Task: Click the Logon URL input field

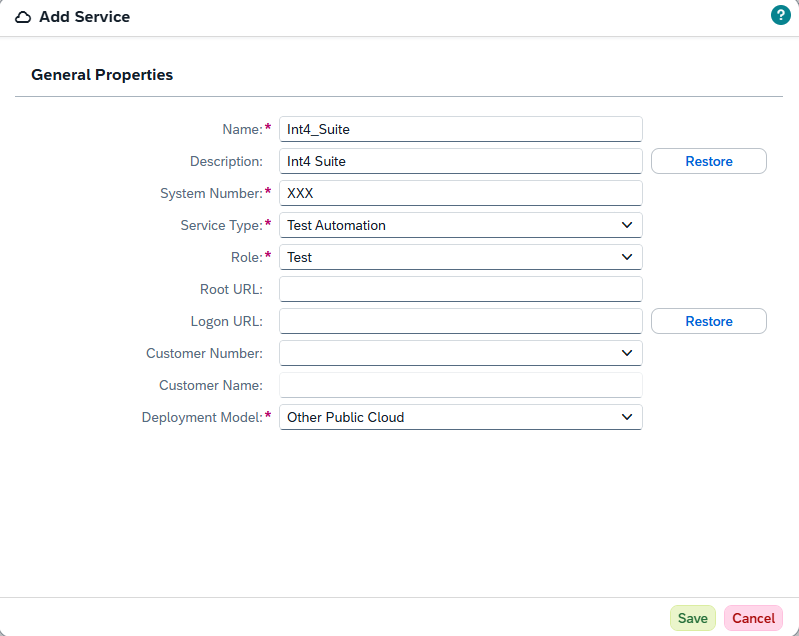Action: point(461,322)
